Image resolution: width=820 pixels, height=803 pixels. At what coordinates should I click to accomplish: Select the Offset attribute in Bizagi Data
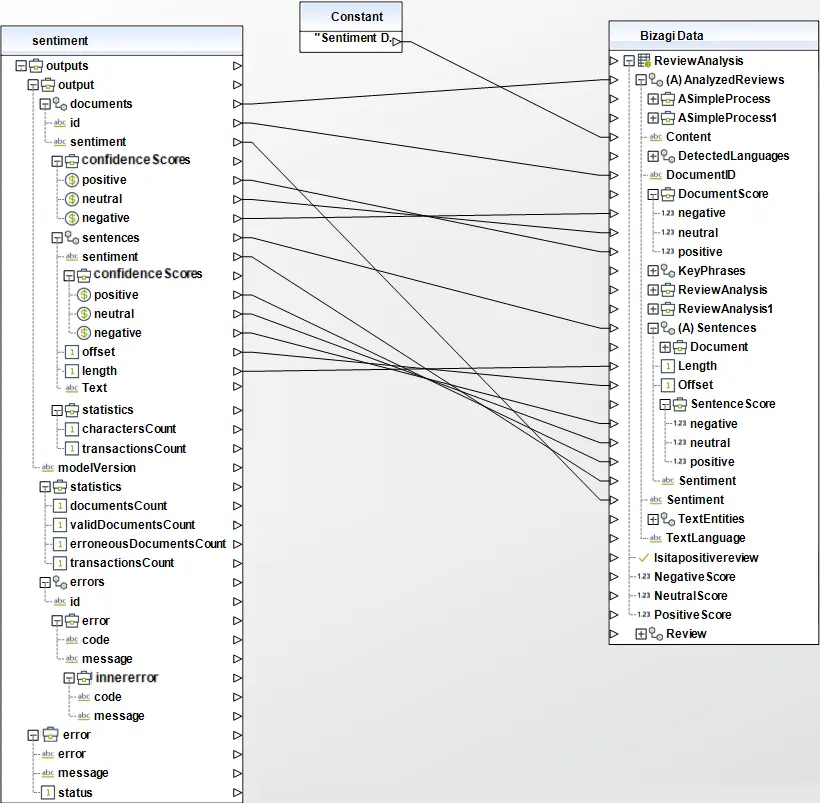pos(695,385)
